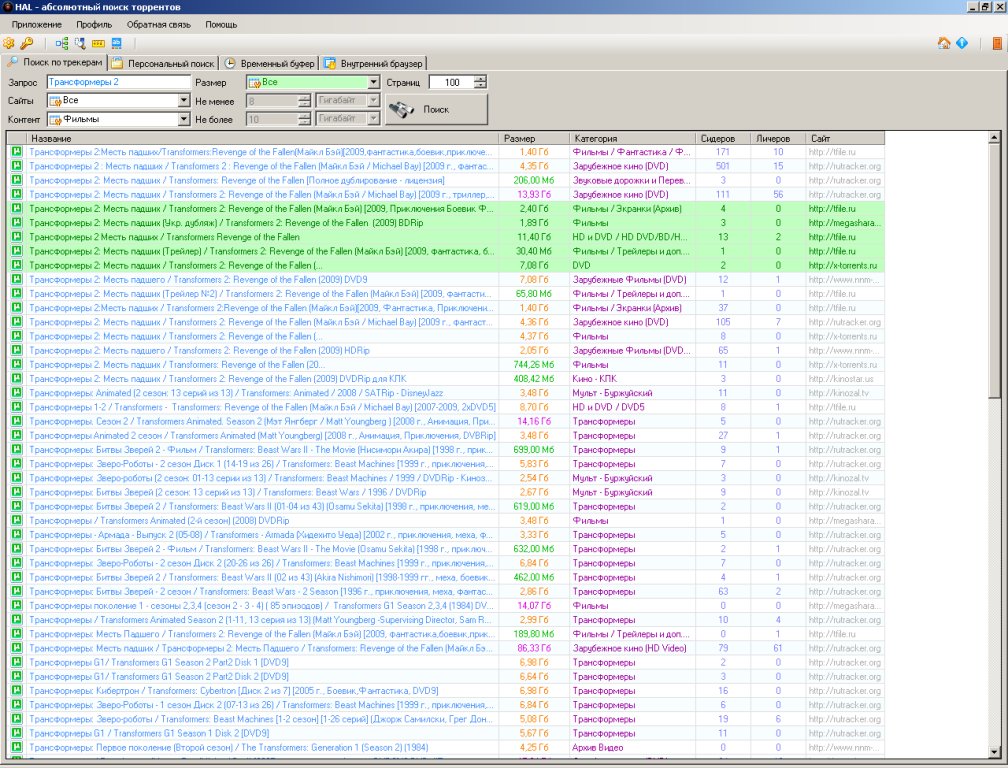The height and width of the screenshot is (768, 1008).
Task: Click green icon of the 1,40 Гб tfile.ru first row
Action: point(17,152)
